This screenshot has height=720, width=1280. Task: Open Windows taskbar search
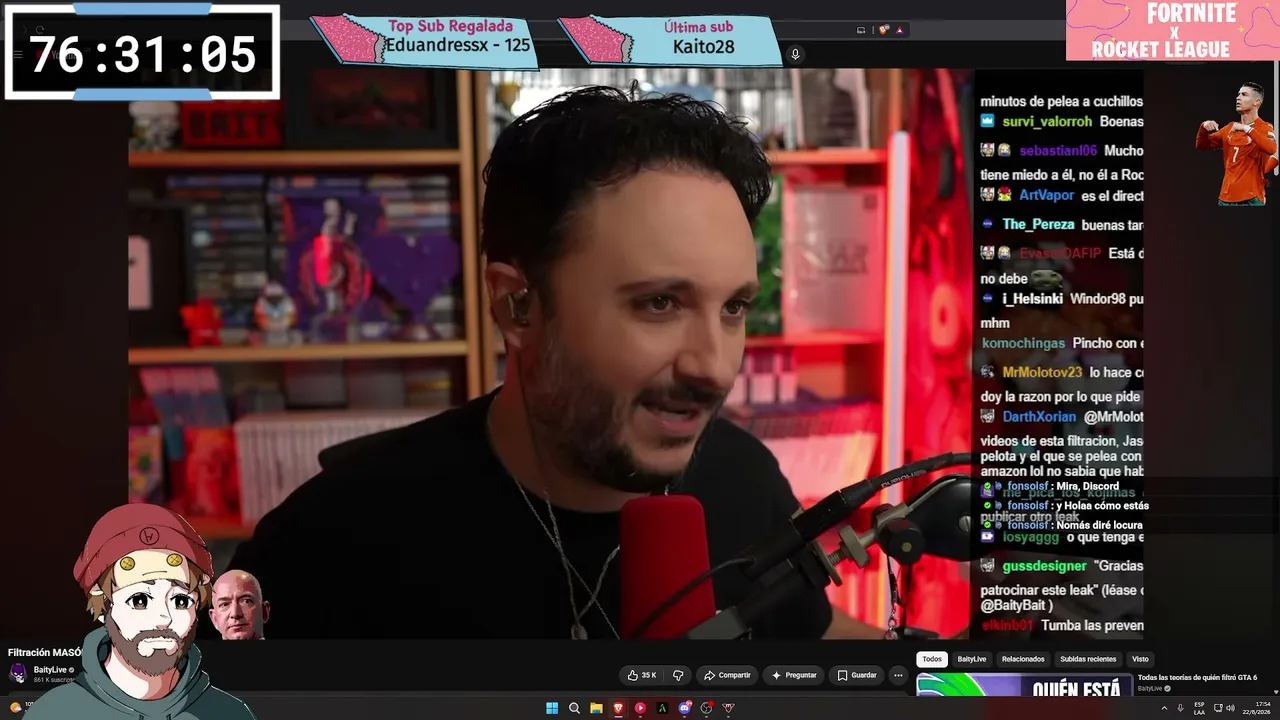[574, 708]
